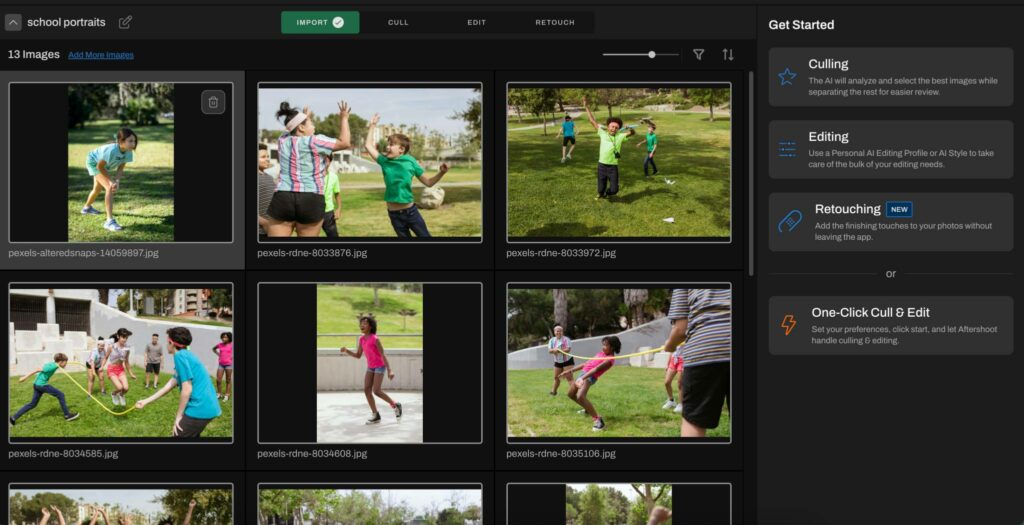Click the Retouching bandage icon

click(790, 222)
